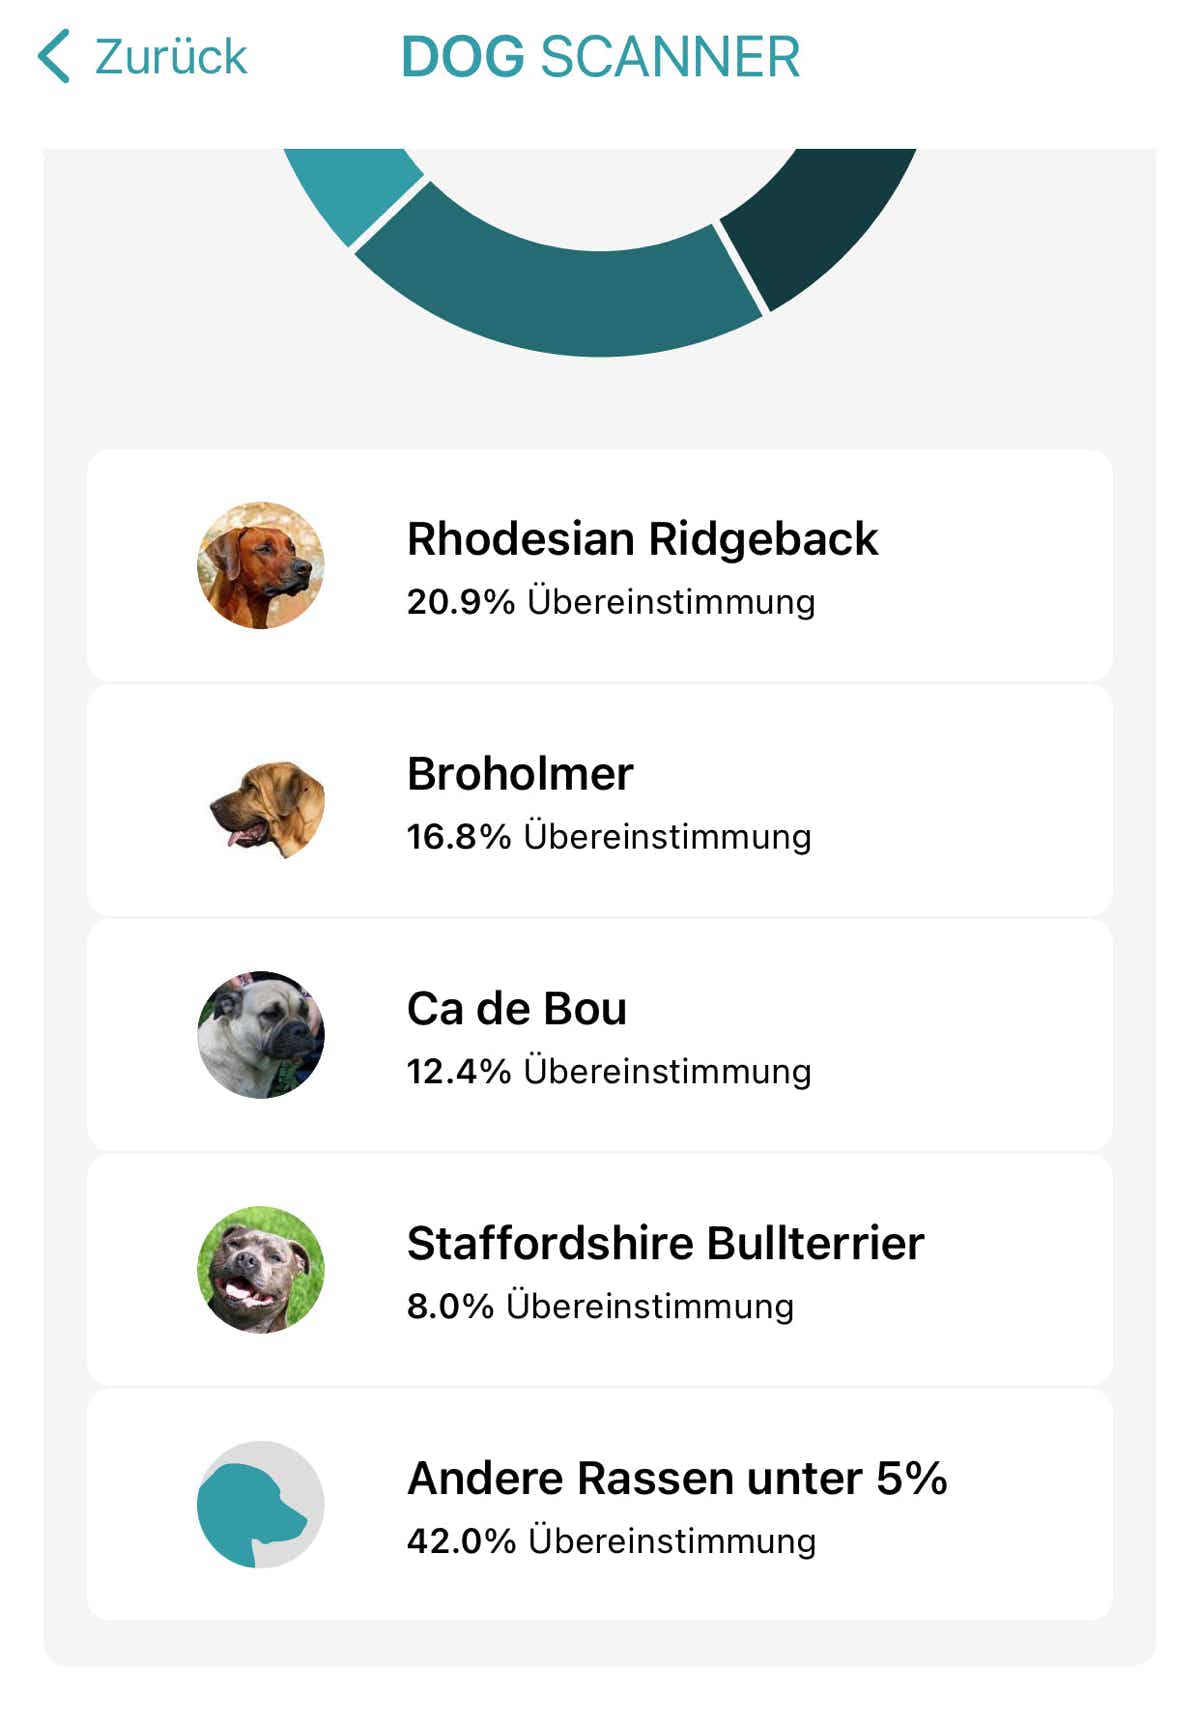Open the Rhodesian Ridgeback breed name

coord(642,539)
